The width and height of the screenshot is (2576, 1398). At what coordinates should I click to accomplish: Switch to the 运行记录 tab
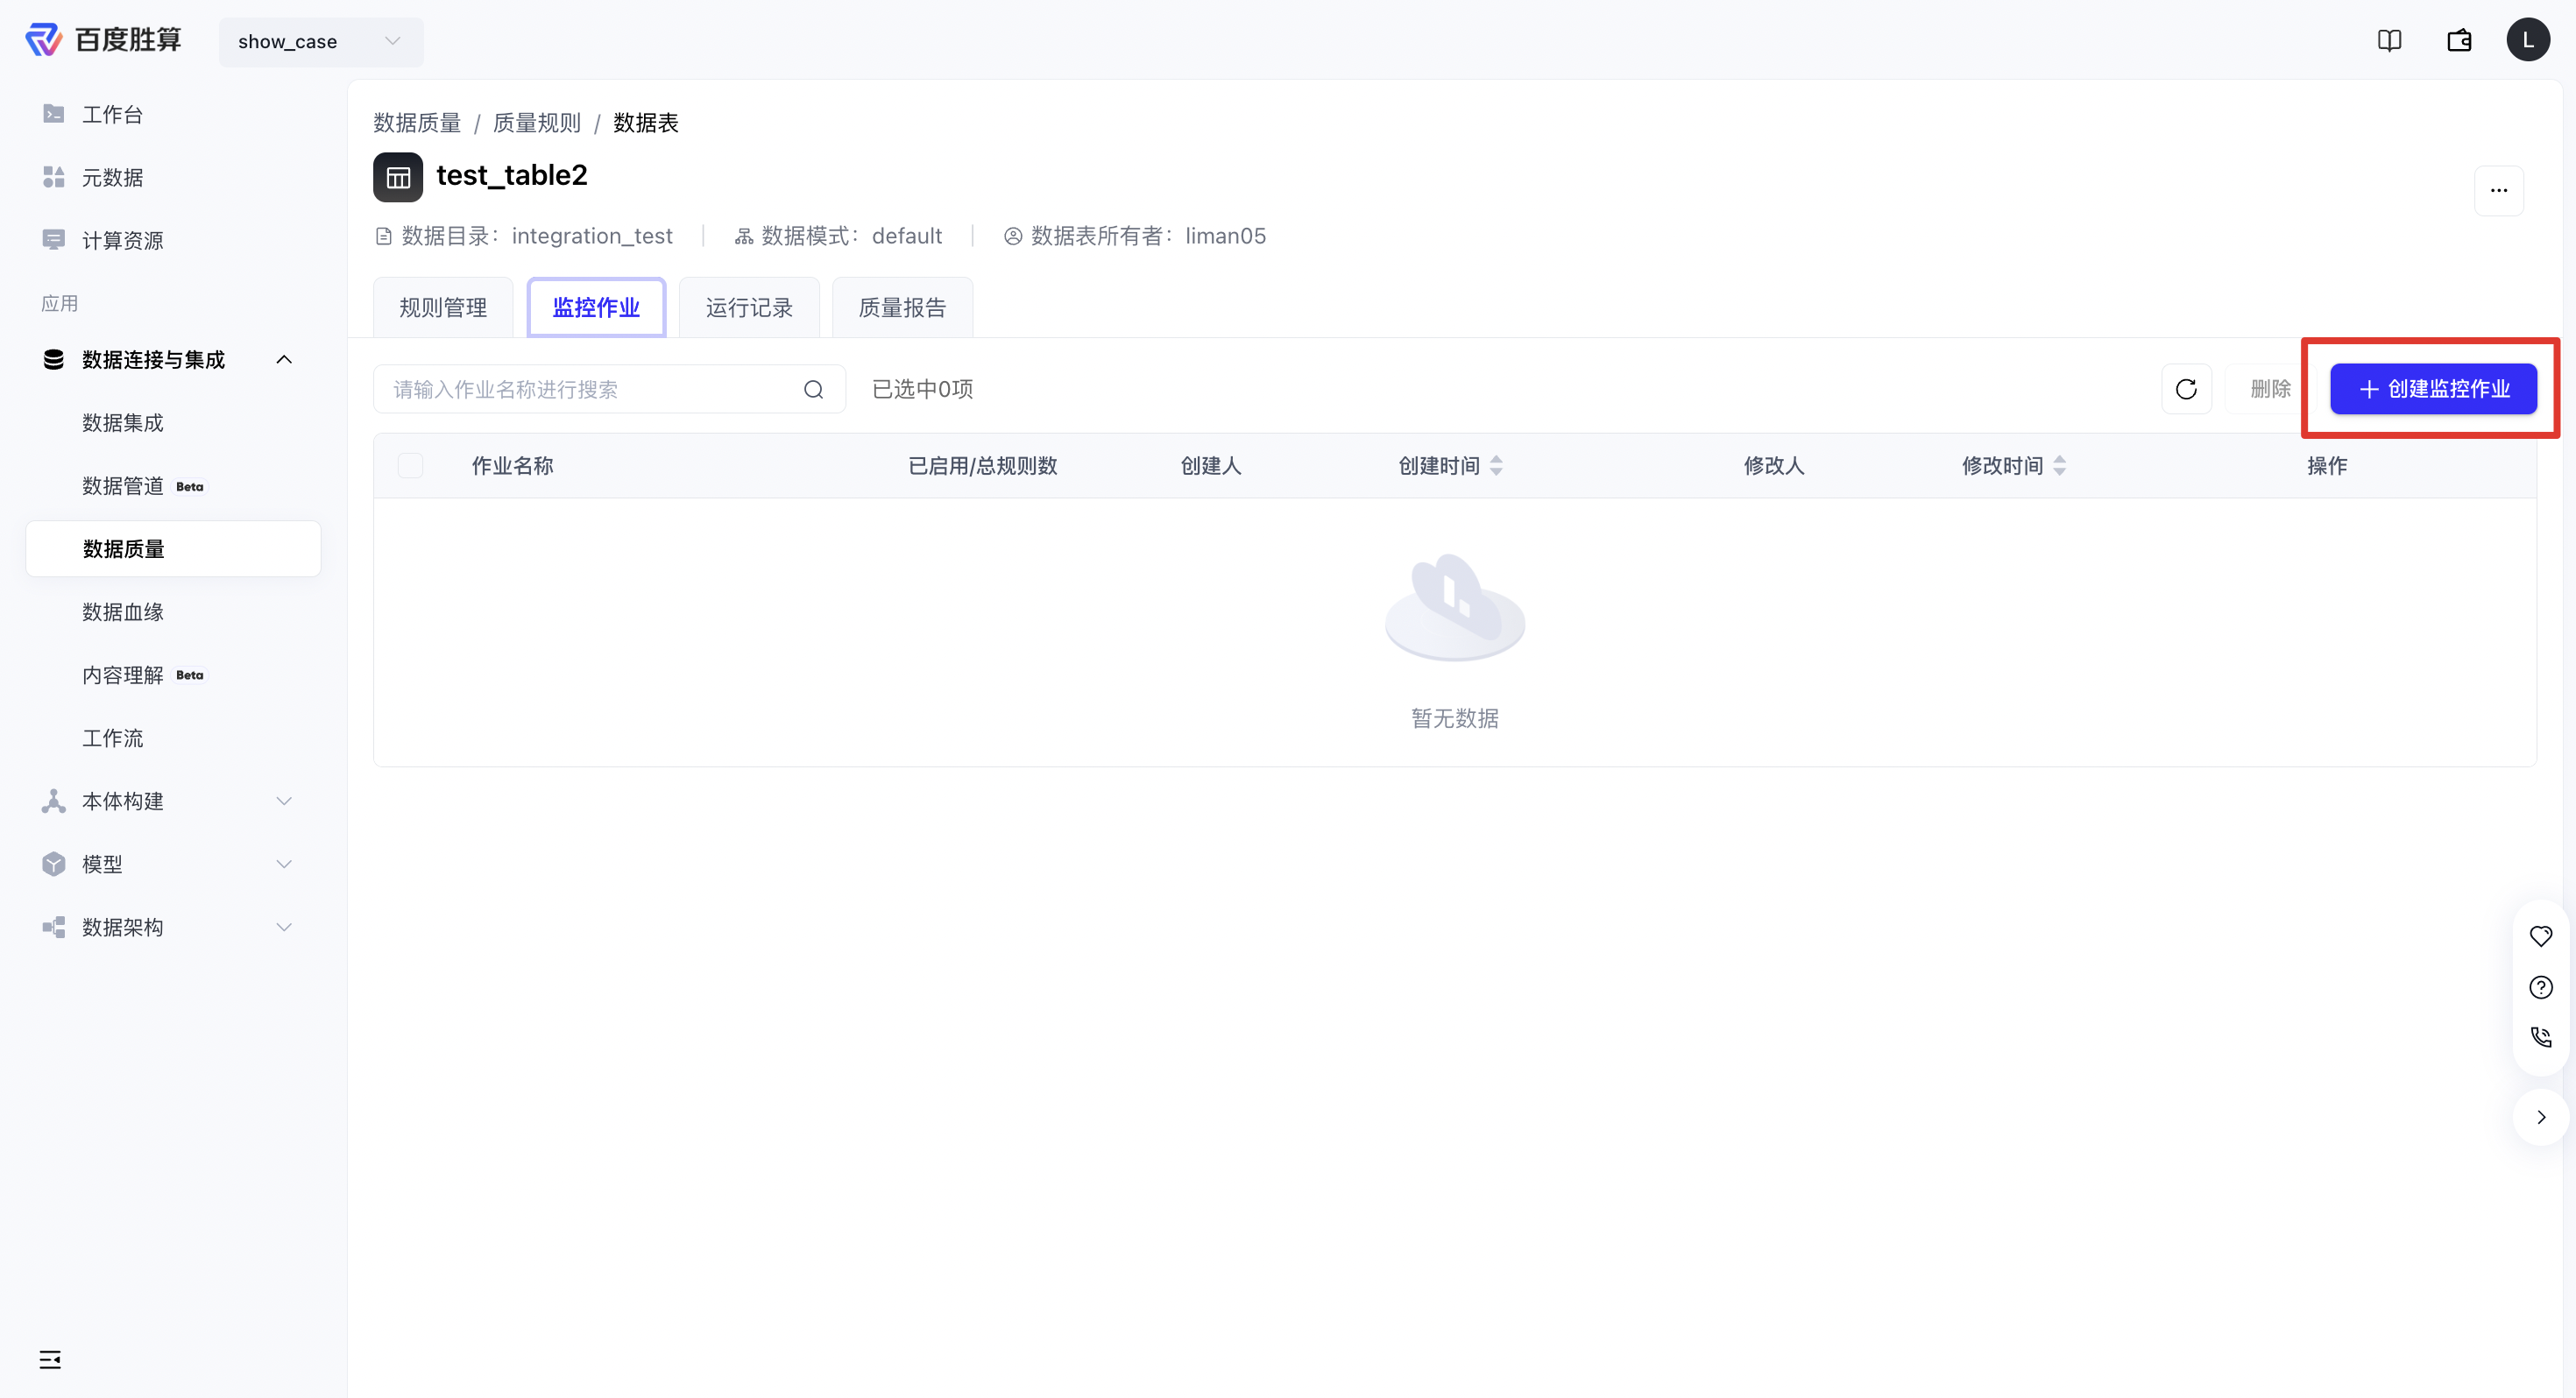[x=749, y=308]
